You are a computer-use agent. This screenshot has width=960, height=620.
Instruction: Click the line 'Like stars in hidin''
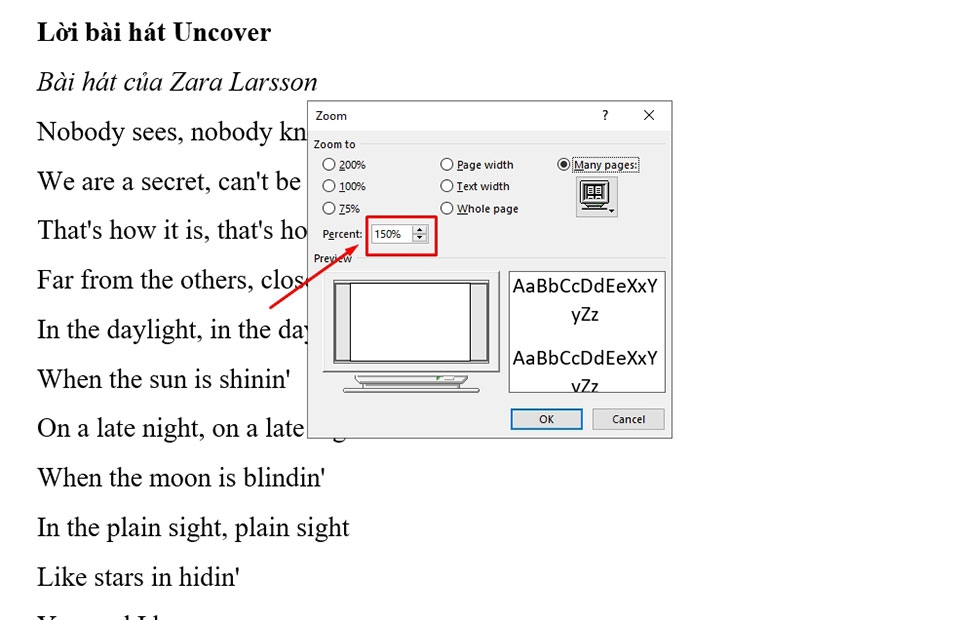[138, 577]
